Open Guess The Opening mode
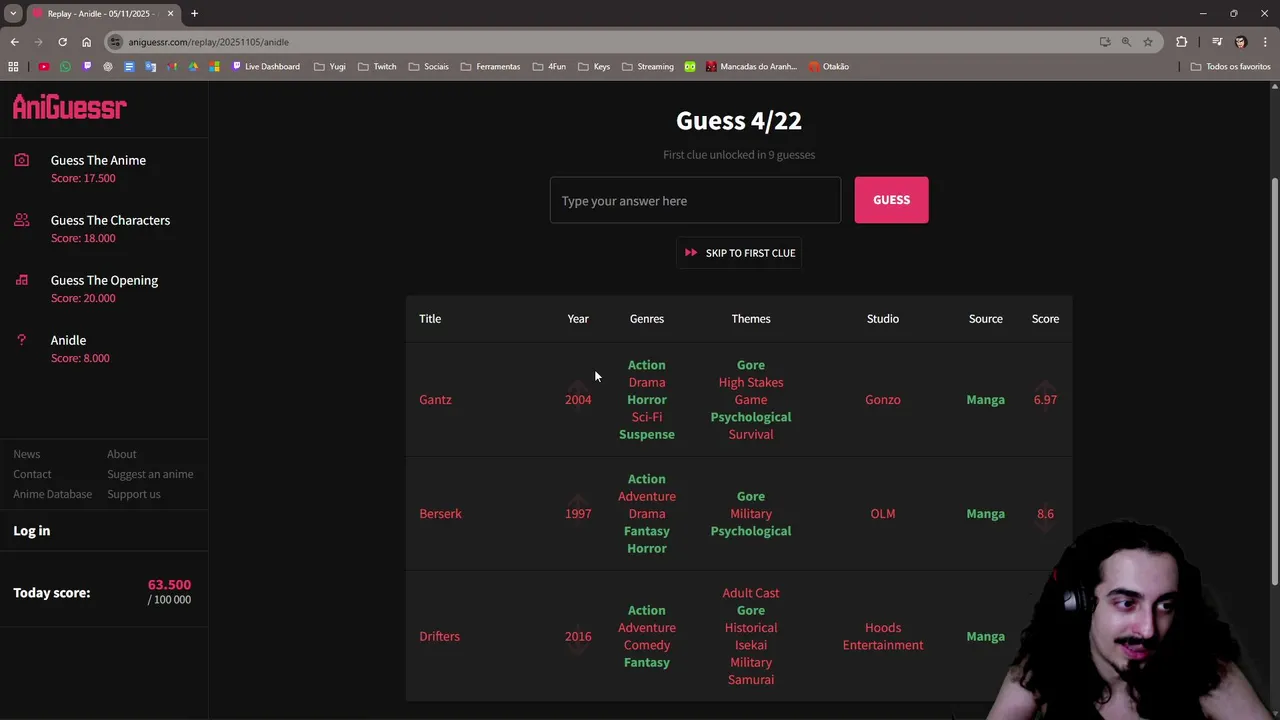The height and width of the screenshot is (720, 1280). 104,280
